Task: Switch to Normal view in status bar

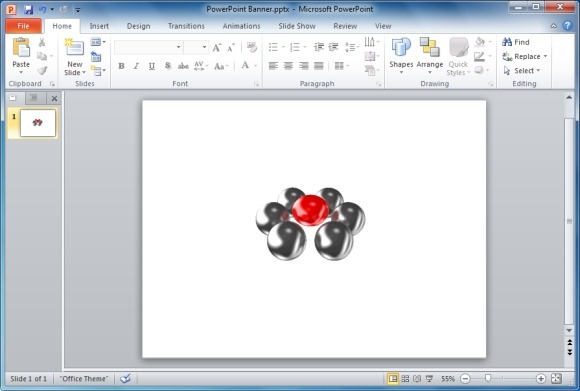Action: [x=393, y=378]
